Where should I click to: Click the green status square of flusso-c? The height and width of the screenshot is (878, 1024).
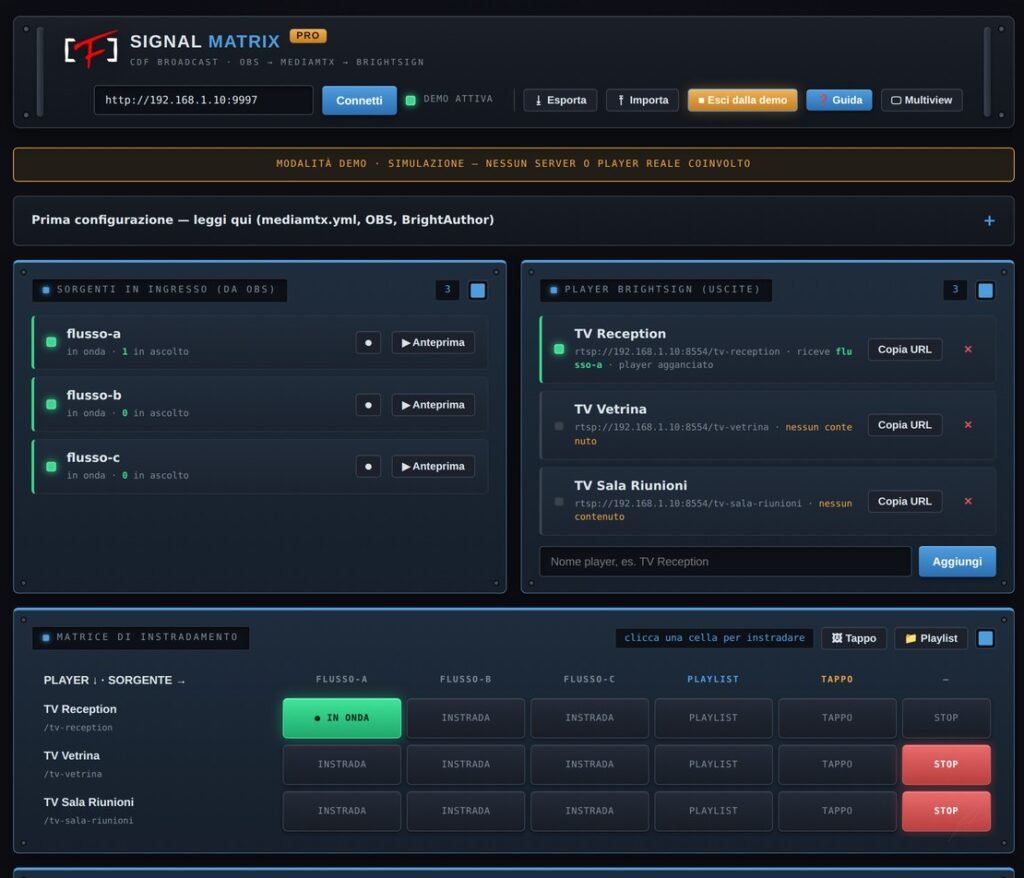(x=51, y=466)
